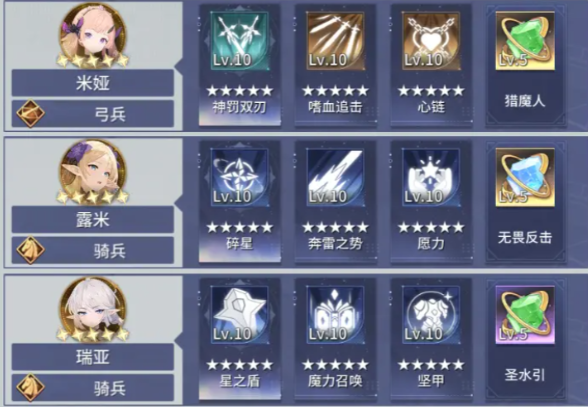Tap the 圣水引 green gem icon
588x407 pixels.
525,314
